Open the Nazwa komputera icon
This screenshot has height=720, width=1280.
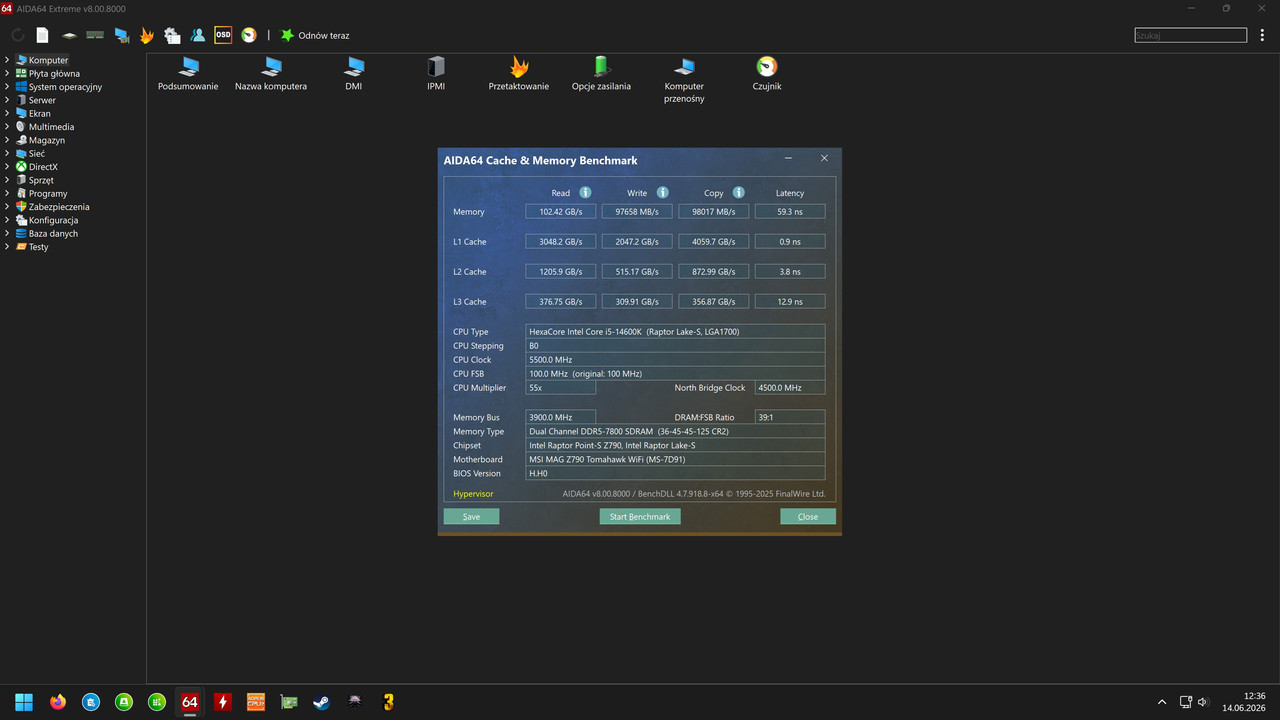coord(271,74)
